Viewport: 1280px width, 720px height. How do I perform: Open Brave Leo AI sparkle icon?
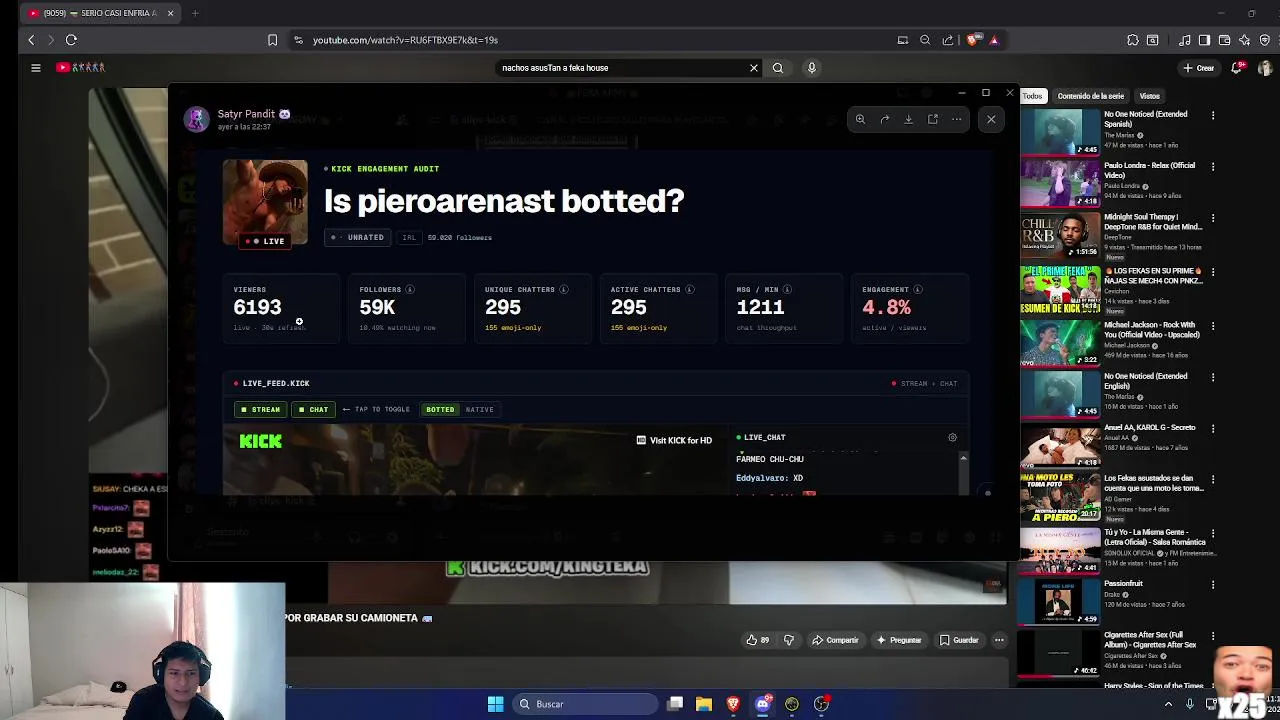coord(1244,40)
